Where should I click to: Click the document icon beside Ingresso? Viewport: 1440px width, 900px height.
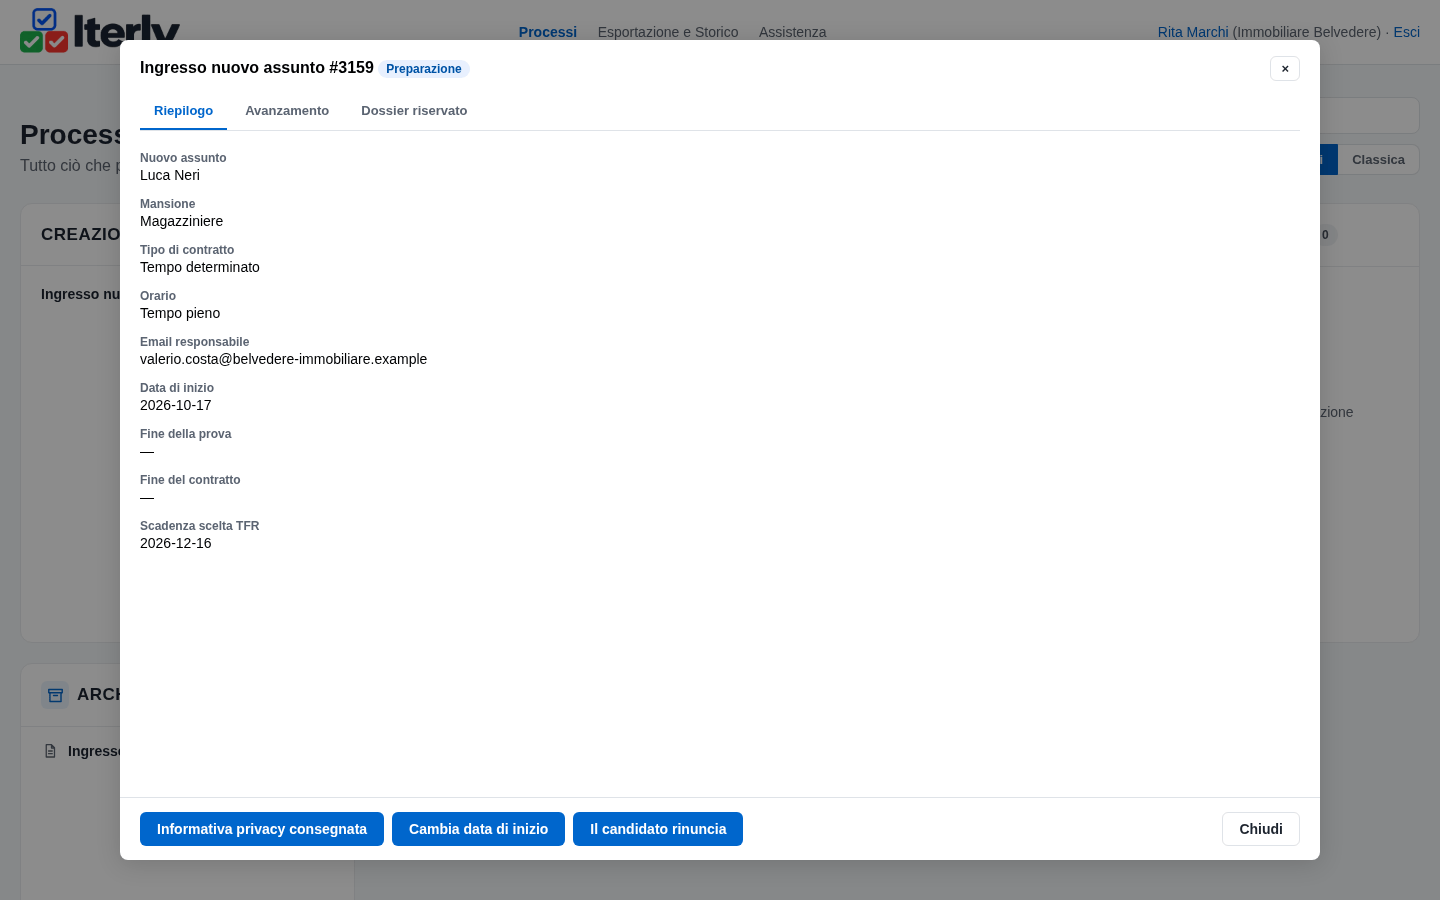pyautogui.click(x=50, y=751)
